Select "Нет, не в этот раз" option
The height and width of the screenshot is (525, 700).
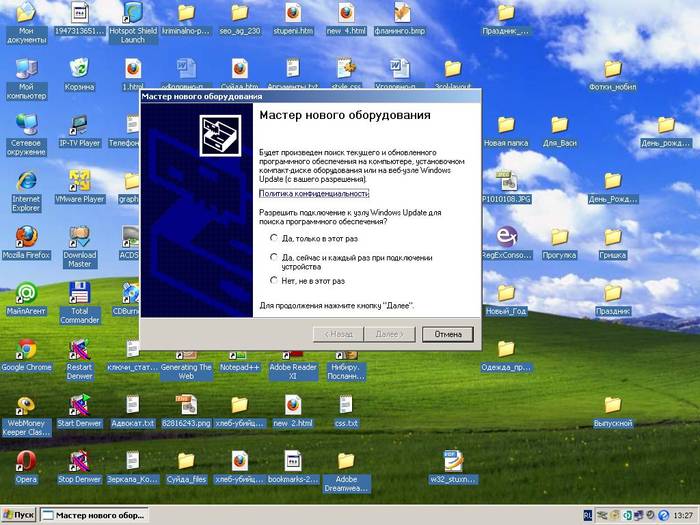pos(275,281)
